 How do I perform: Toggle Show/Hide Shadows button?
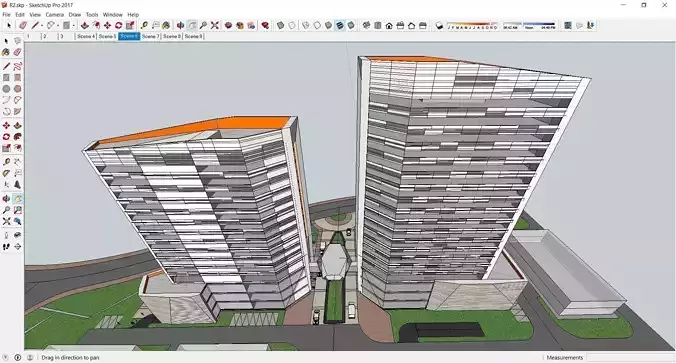(x=439, y=25)
